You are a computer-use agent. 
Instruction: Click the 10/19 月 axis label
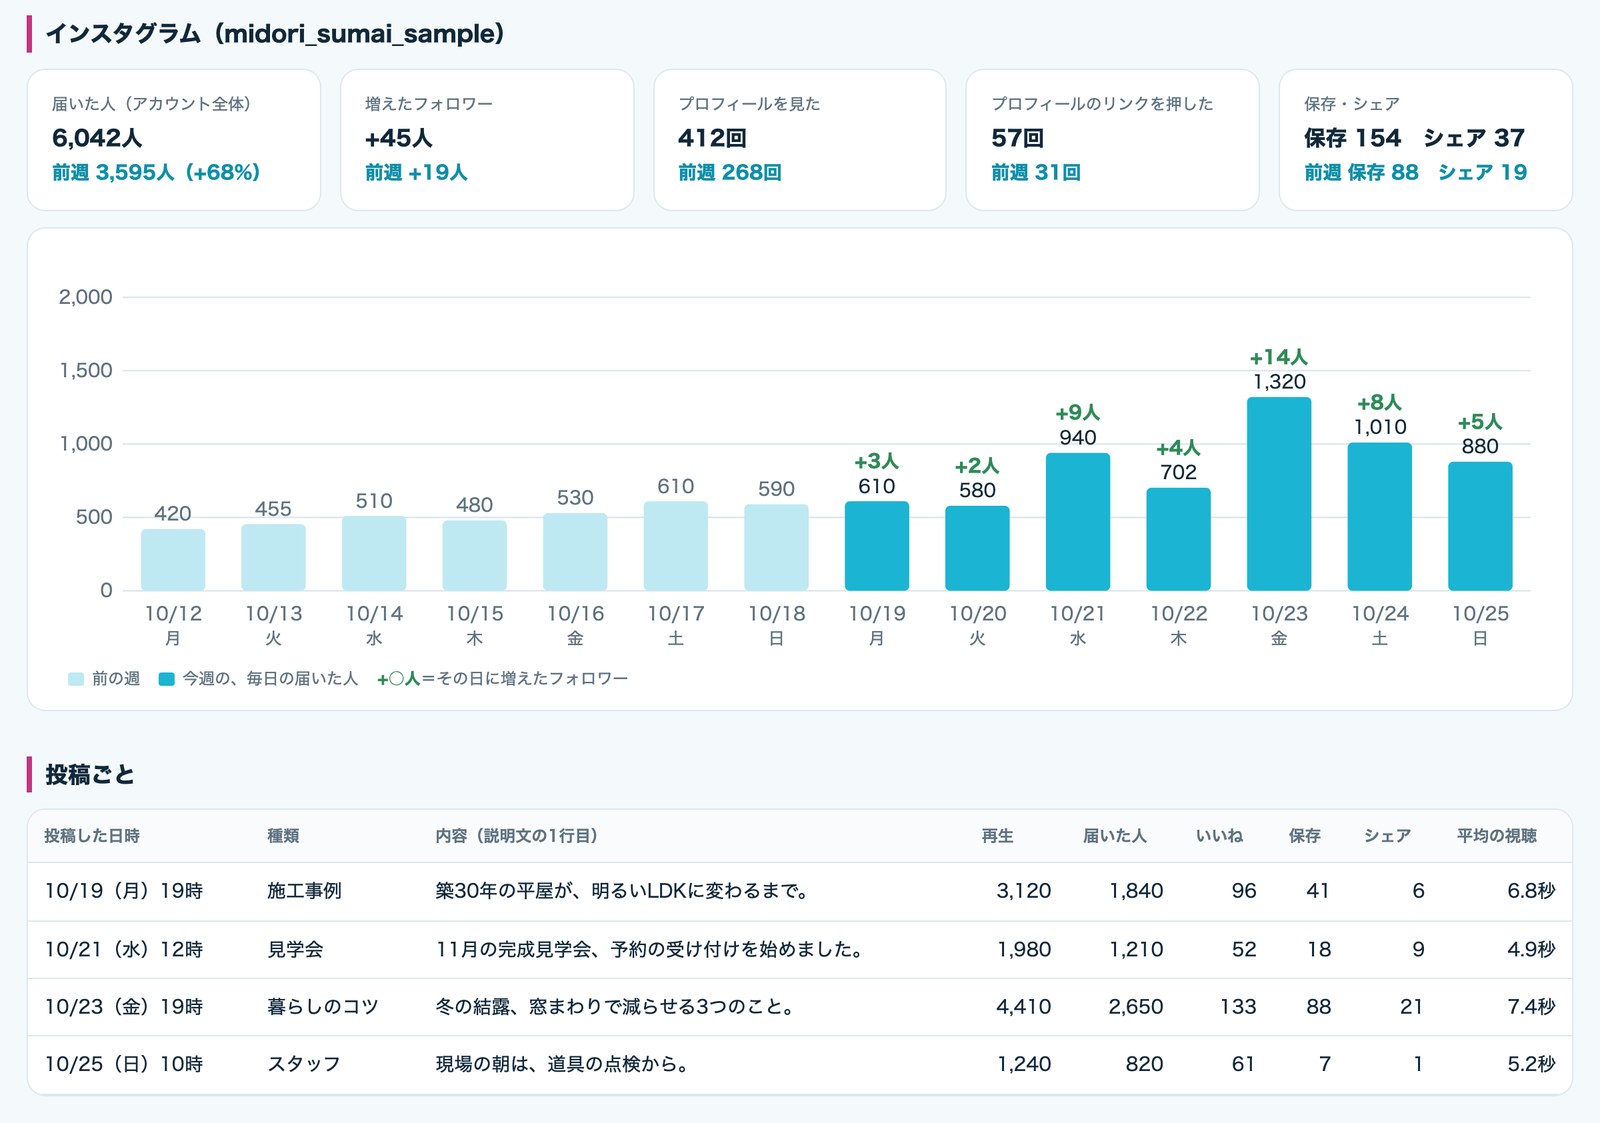click(877, 625)
